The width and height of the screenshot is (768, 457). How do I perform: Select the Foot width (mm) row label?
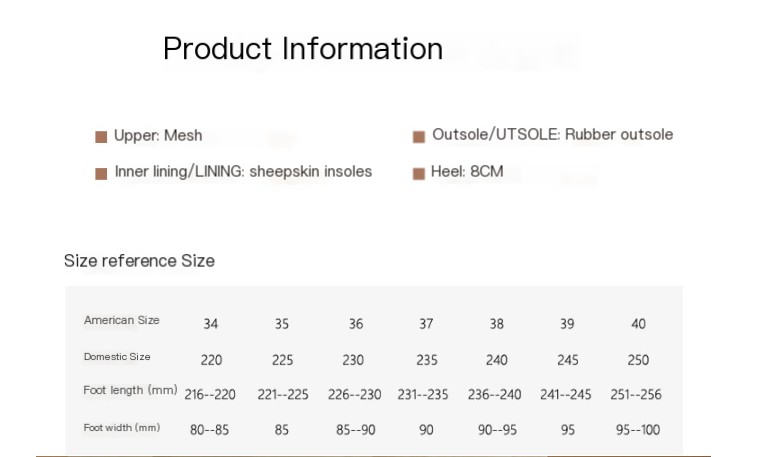[x=122, y=428]
